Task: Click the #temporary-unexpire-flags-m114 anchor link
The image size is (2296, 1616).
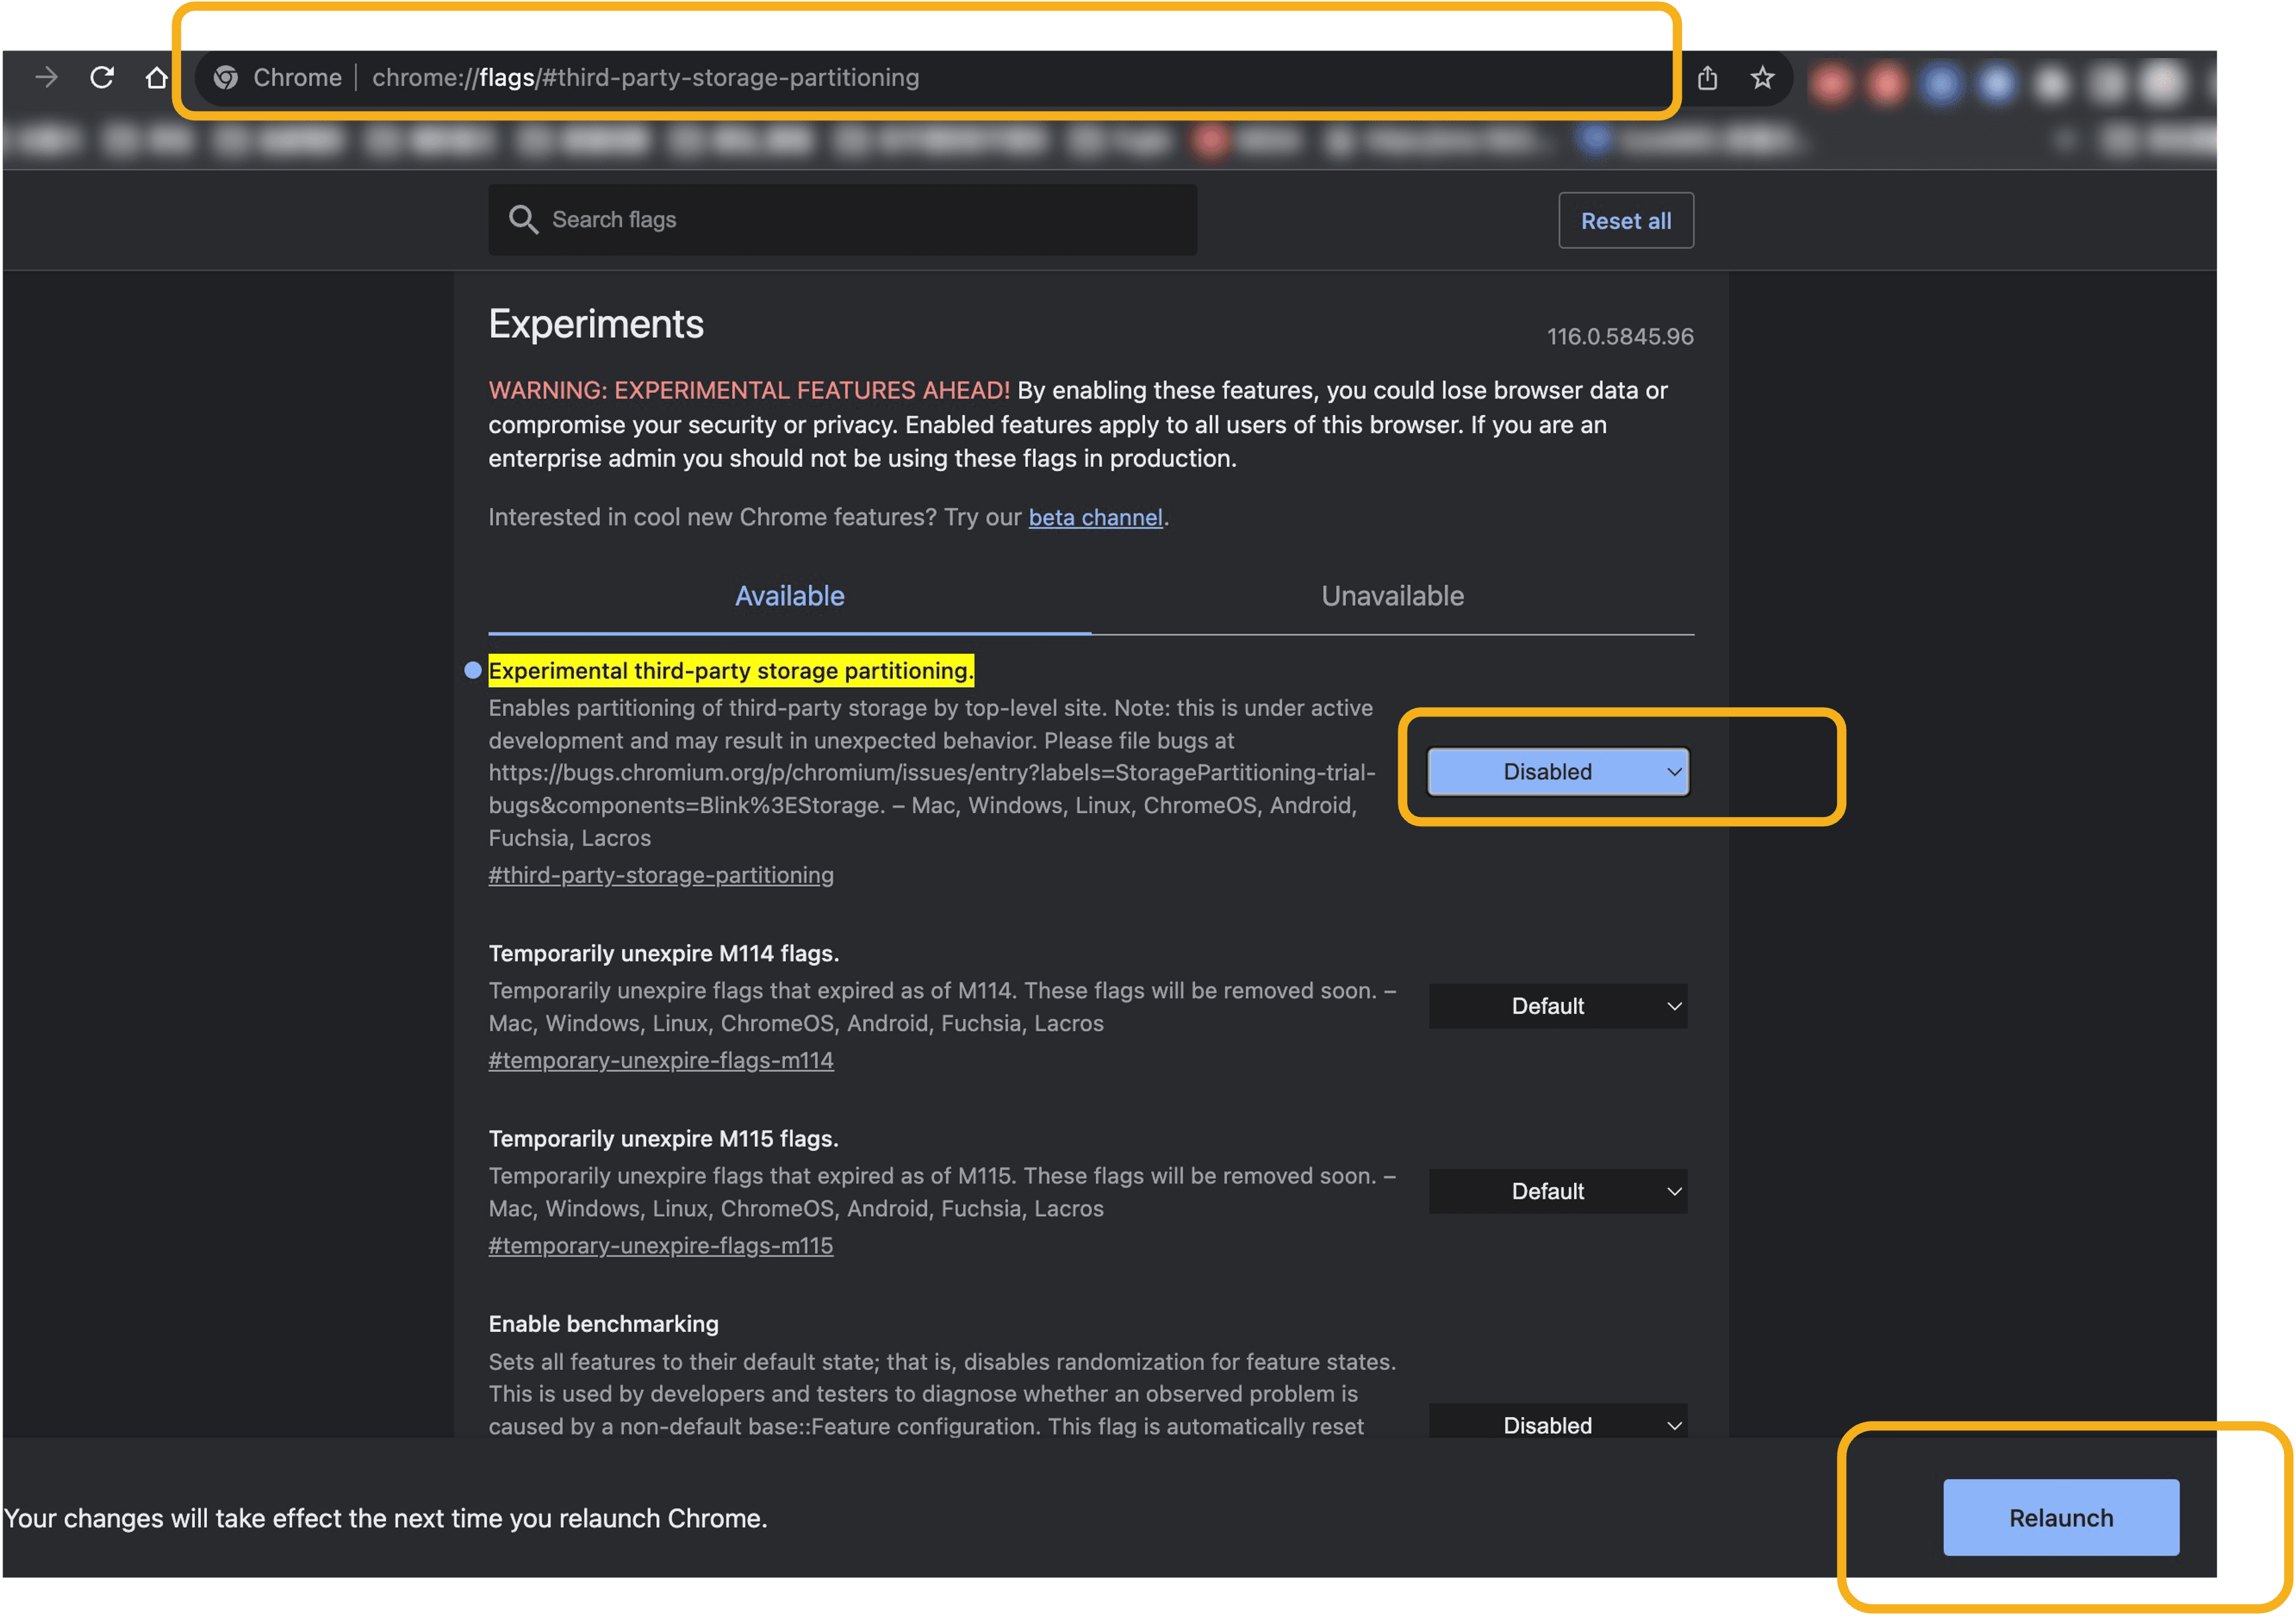Action: (x=660, y=1060)
